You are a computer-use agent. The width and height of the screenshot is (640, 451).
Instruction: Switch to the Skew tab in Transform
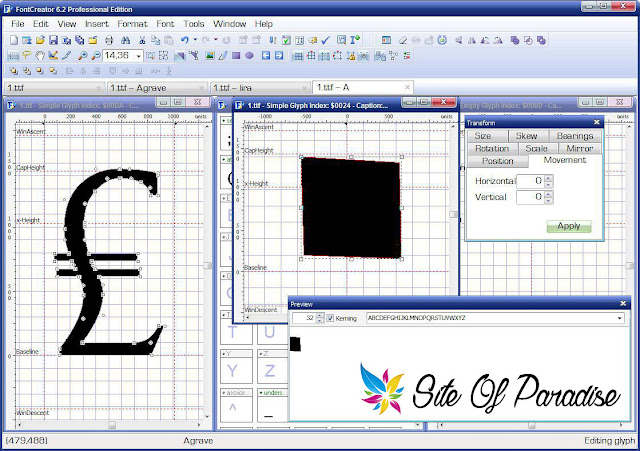click(x=527, y=136)
